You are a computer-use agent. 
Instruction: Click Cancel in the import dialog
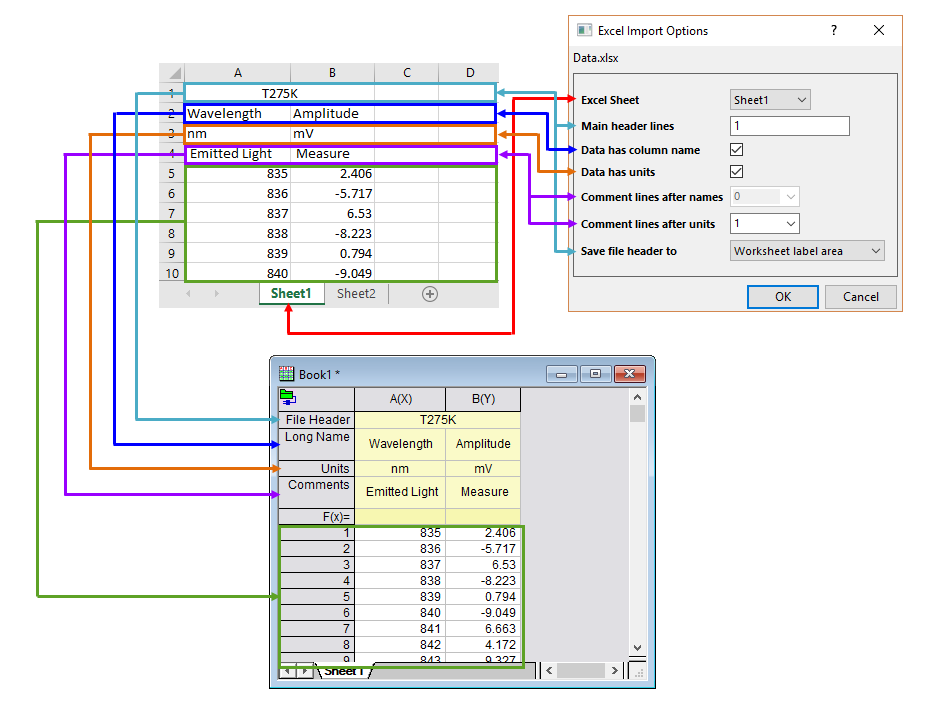point(860,297)
